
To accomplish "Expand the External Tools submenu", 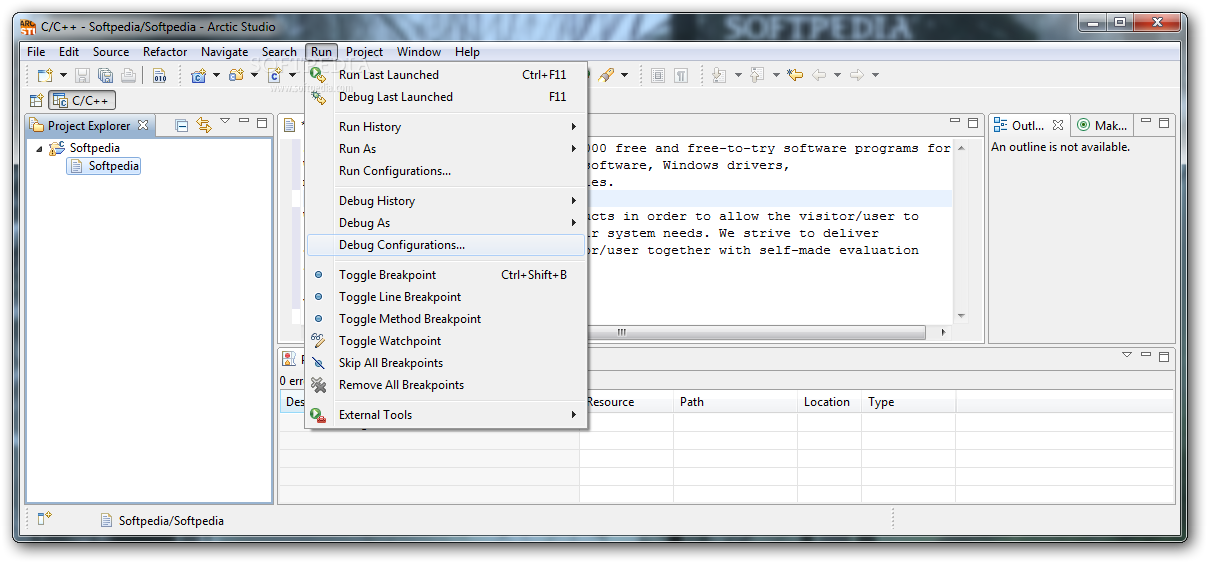I will (445, 415).
